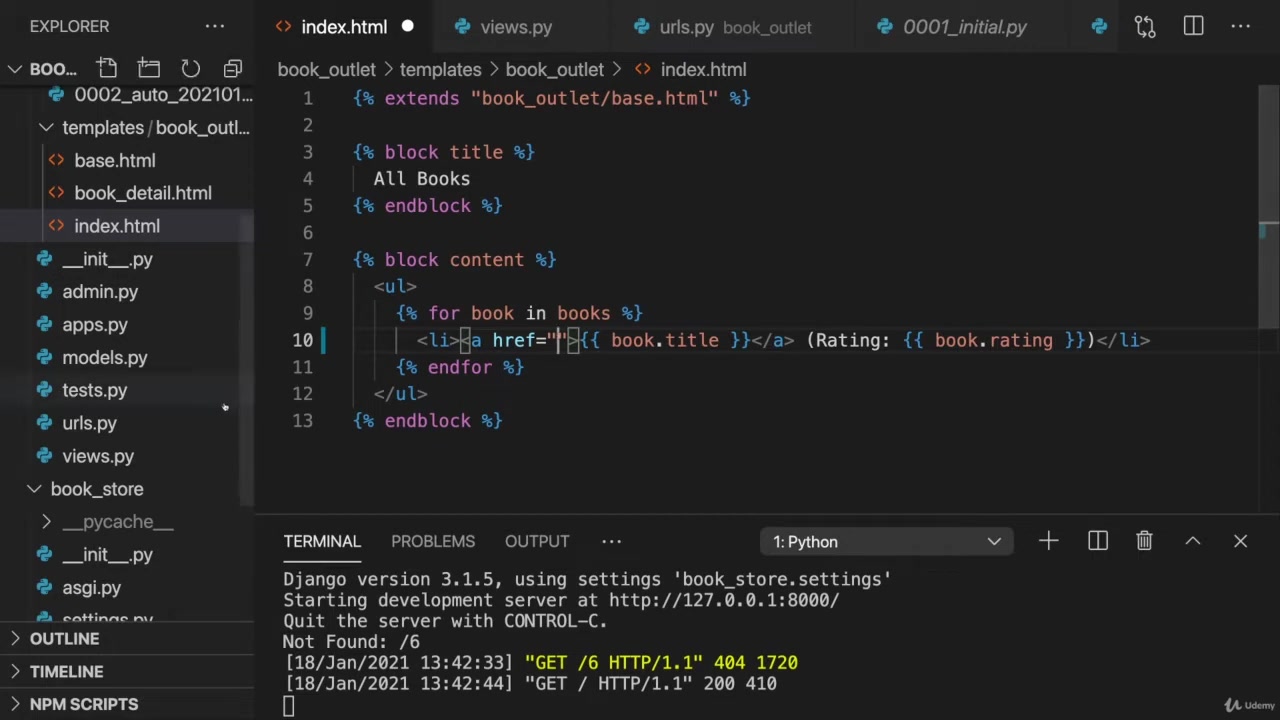Viewport: 1280px width, 720px height.
Task: Refresh the Explorer file tree
Action: 190,69
